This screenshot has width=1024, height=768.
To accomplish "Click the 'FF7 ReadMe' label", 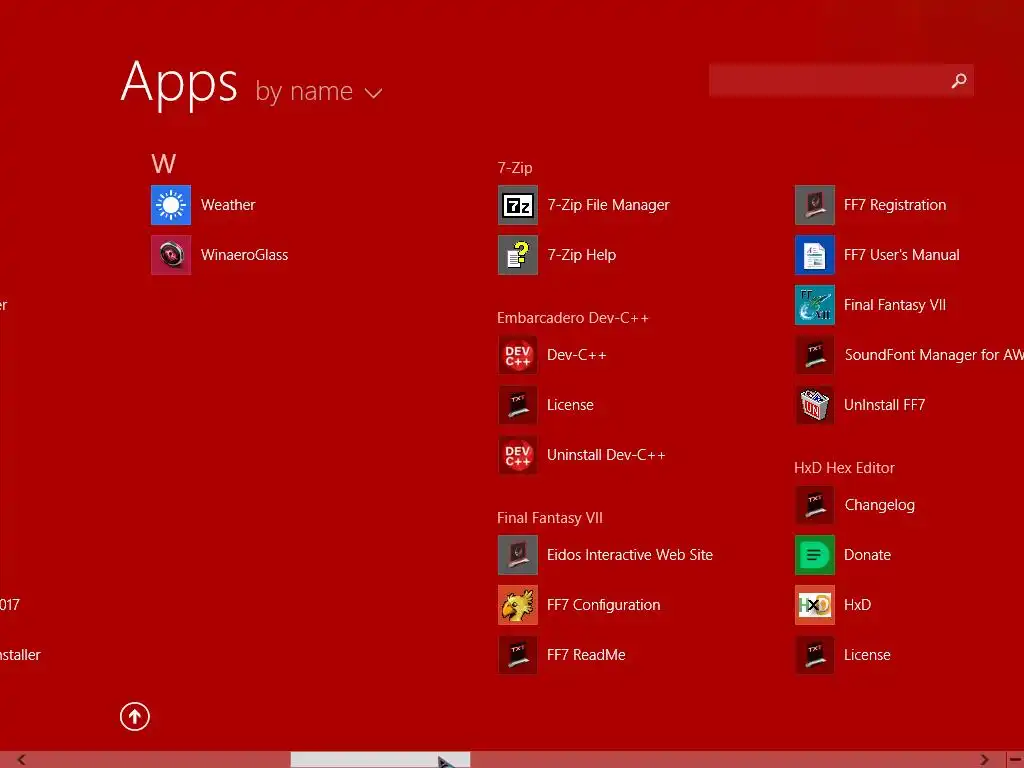I will [x=586, y=655].
